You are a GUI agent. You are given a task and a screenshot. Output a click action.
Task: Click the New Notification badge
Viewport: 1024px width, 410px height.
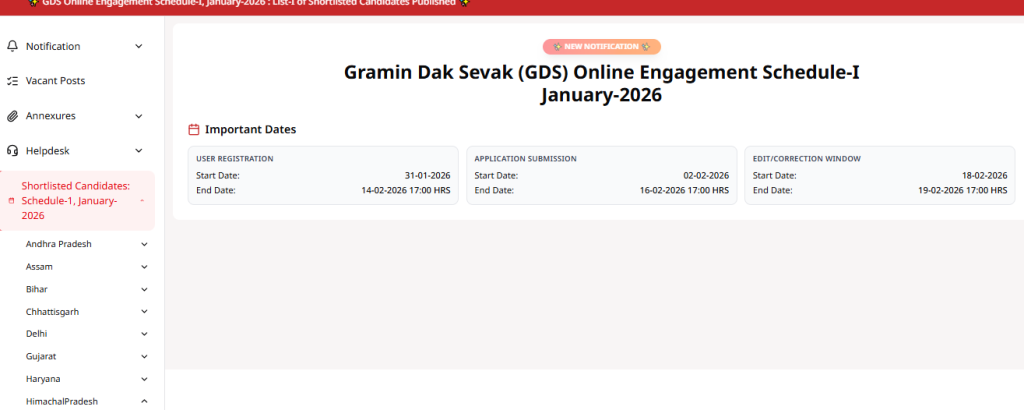(601, 47)
